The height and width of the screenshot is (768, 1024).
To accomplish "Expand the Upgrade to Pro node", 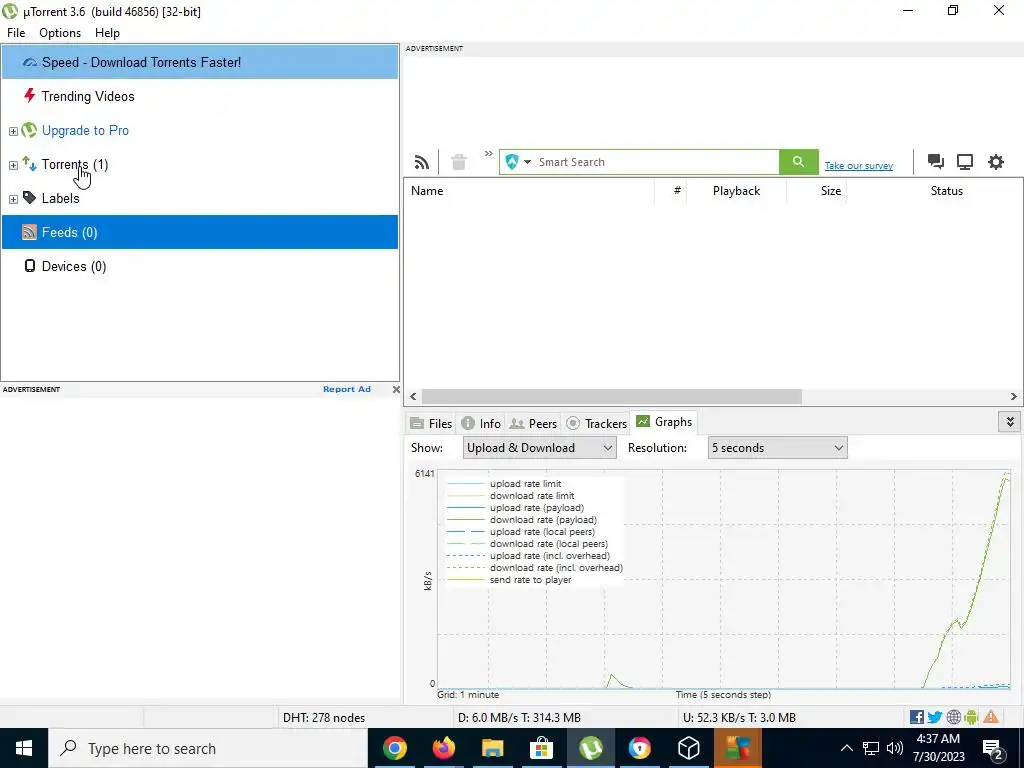I will (13, 131).
